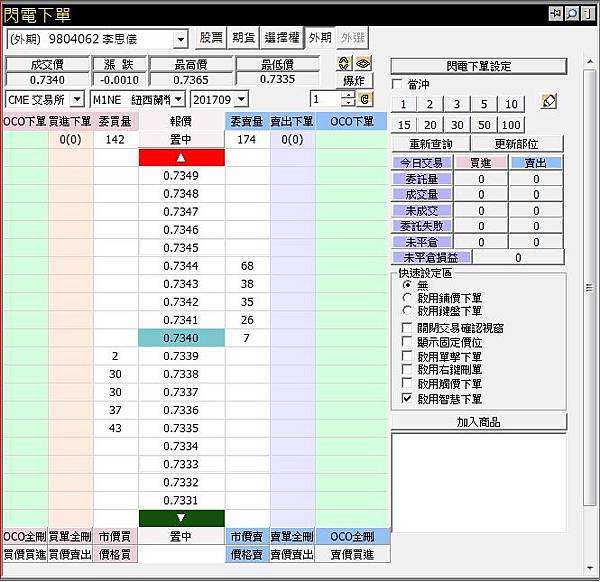Viewport: 600px width, 582px height.
Task: Select the 啟用鋪價下單 radio option
Action: pyautogui.click(x=407, y=298)
